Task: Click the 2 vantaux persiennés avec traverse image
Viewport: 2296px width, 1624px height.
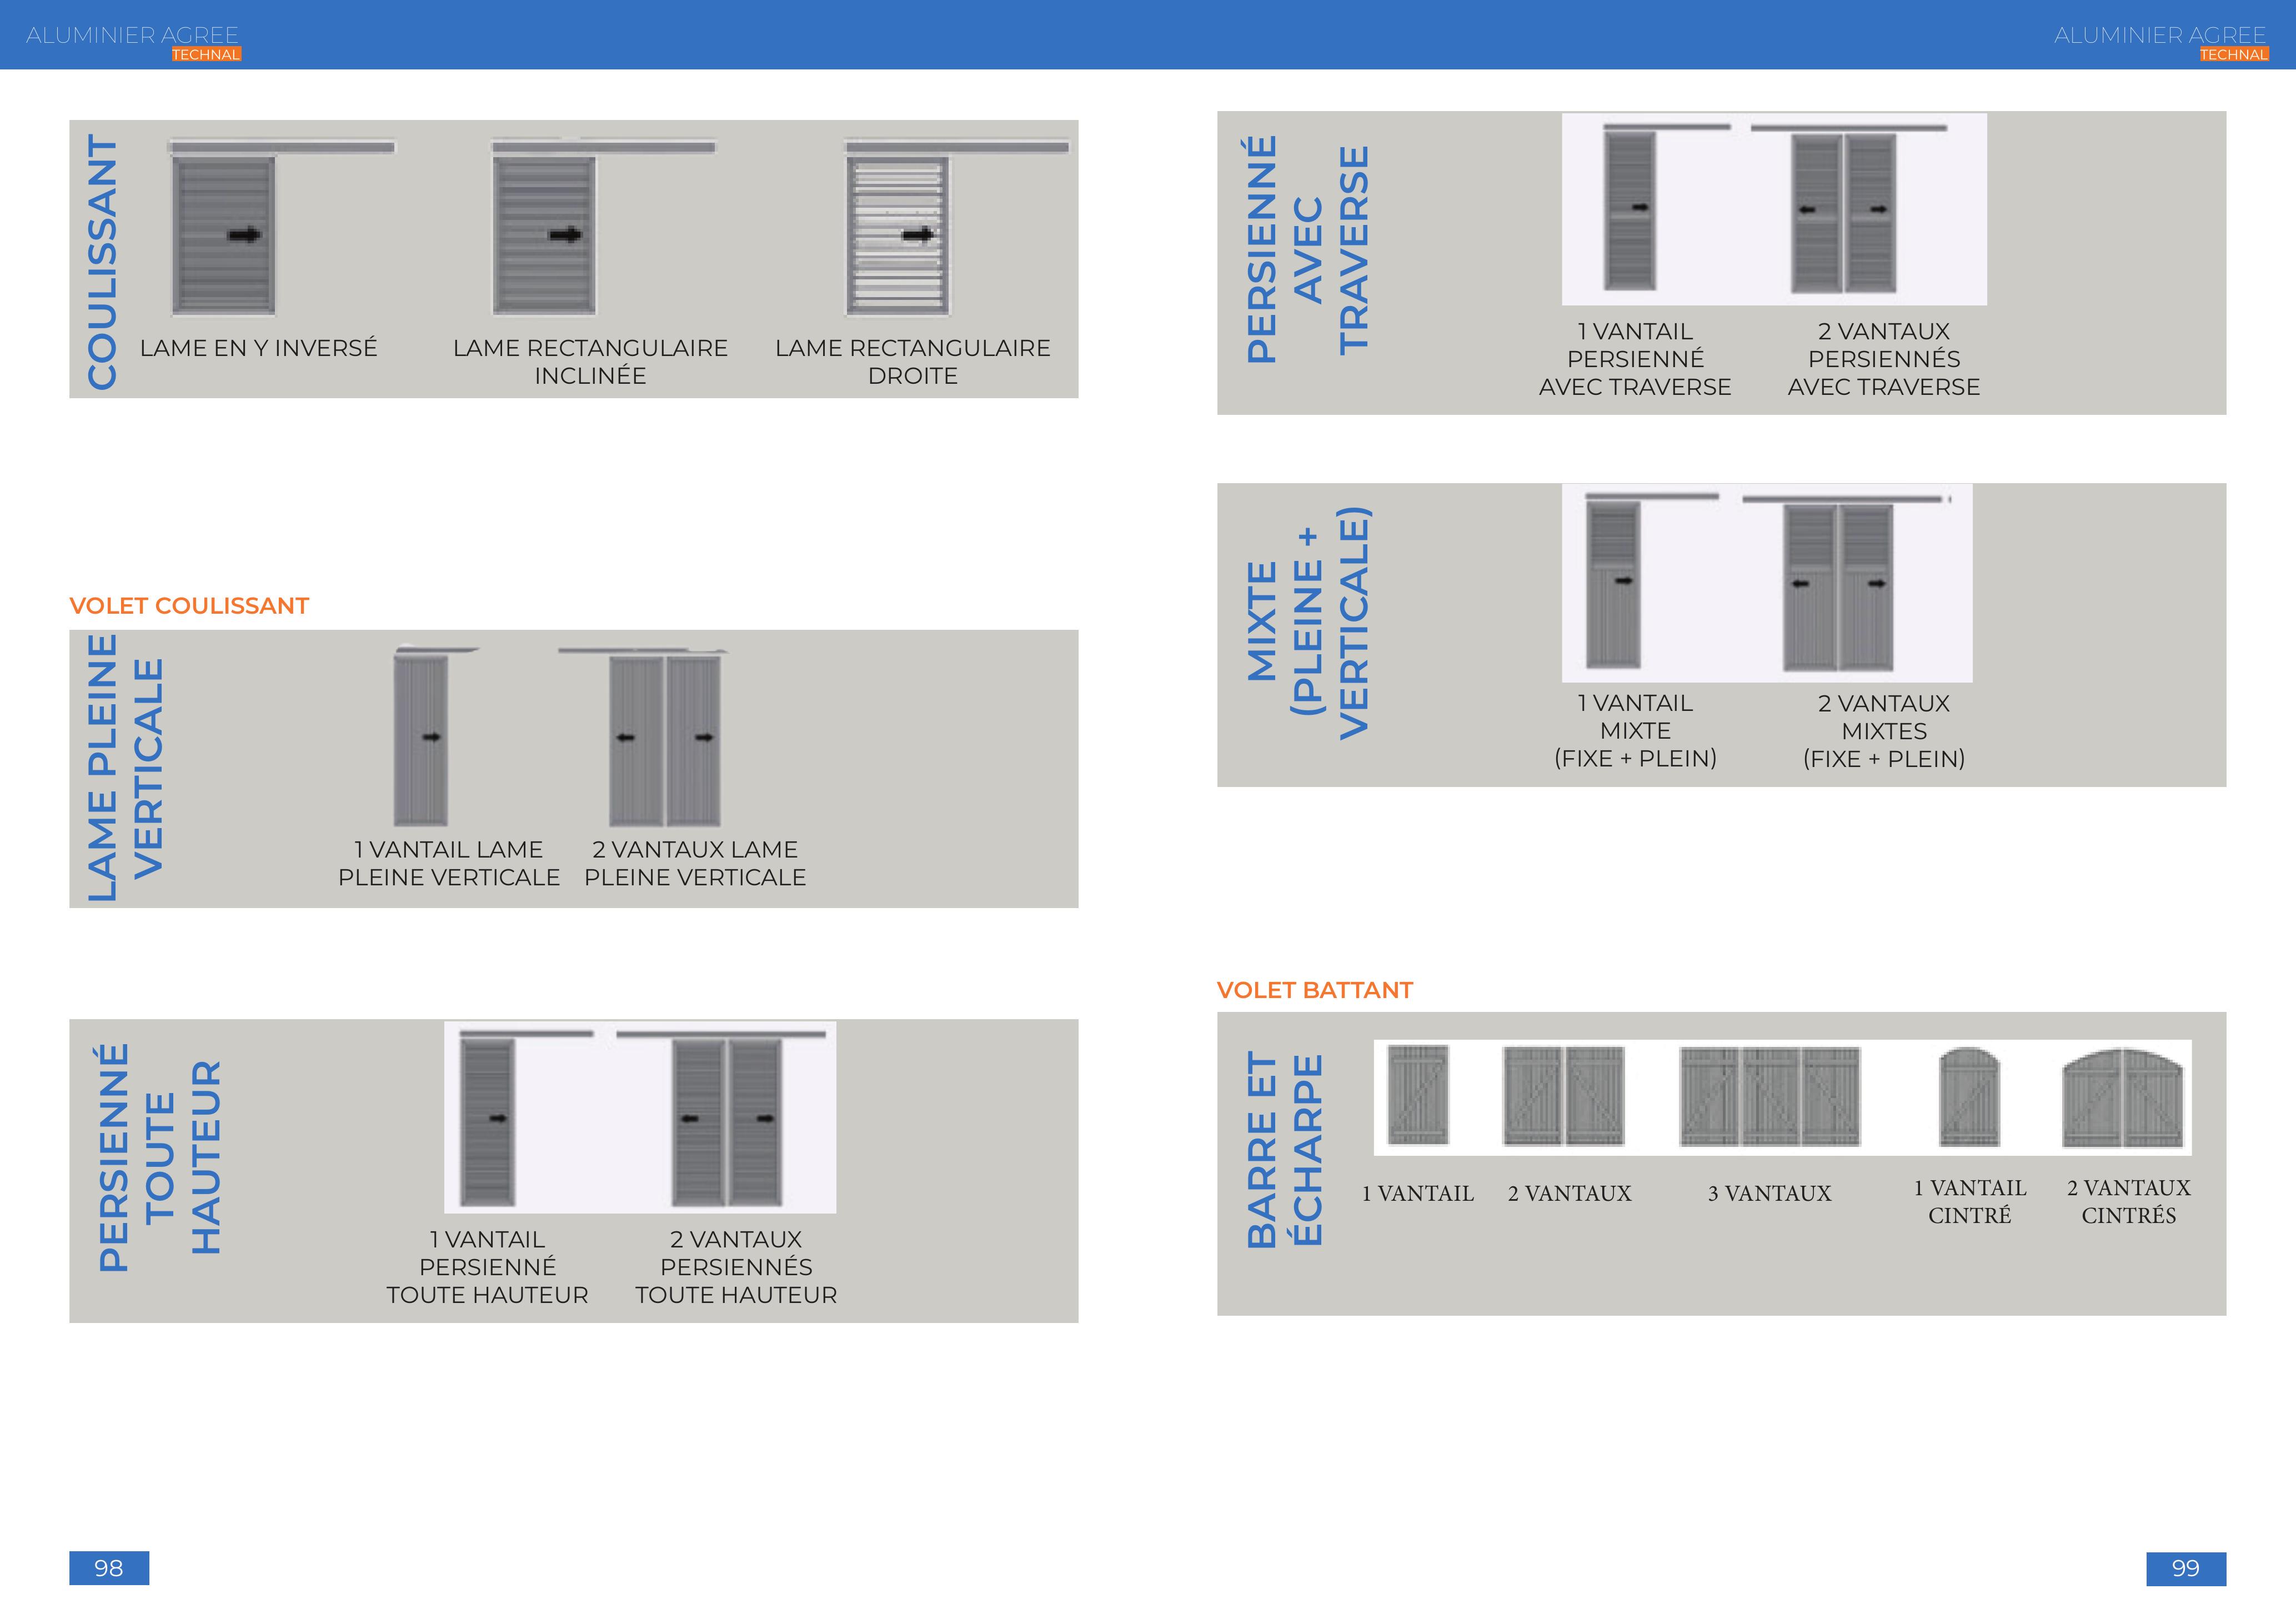Action: (x=1843, y=212)
